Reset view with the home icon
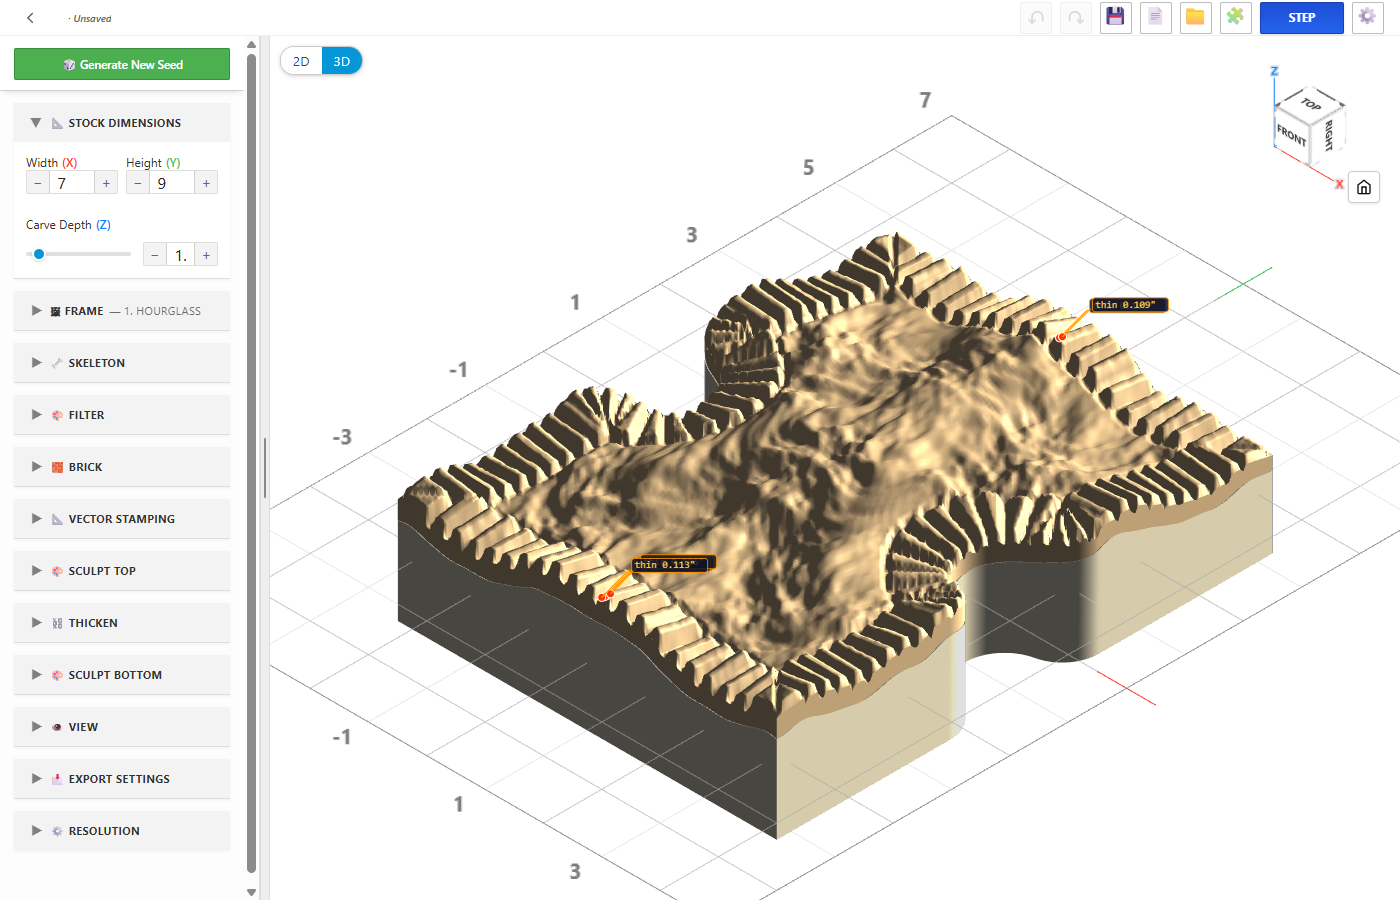 (1364, 187)
